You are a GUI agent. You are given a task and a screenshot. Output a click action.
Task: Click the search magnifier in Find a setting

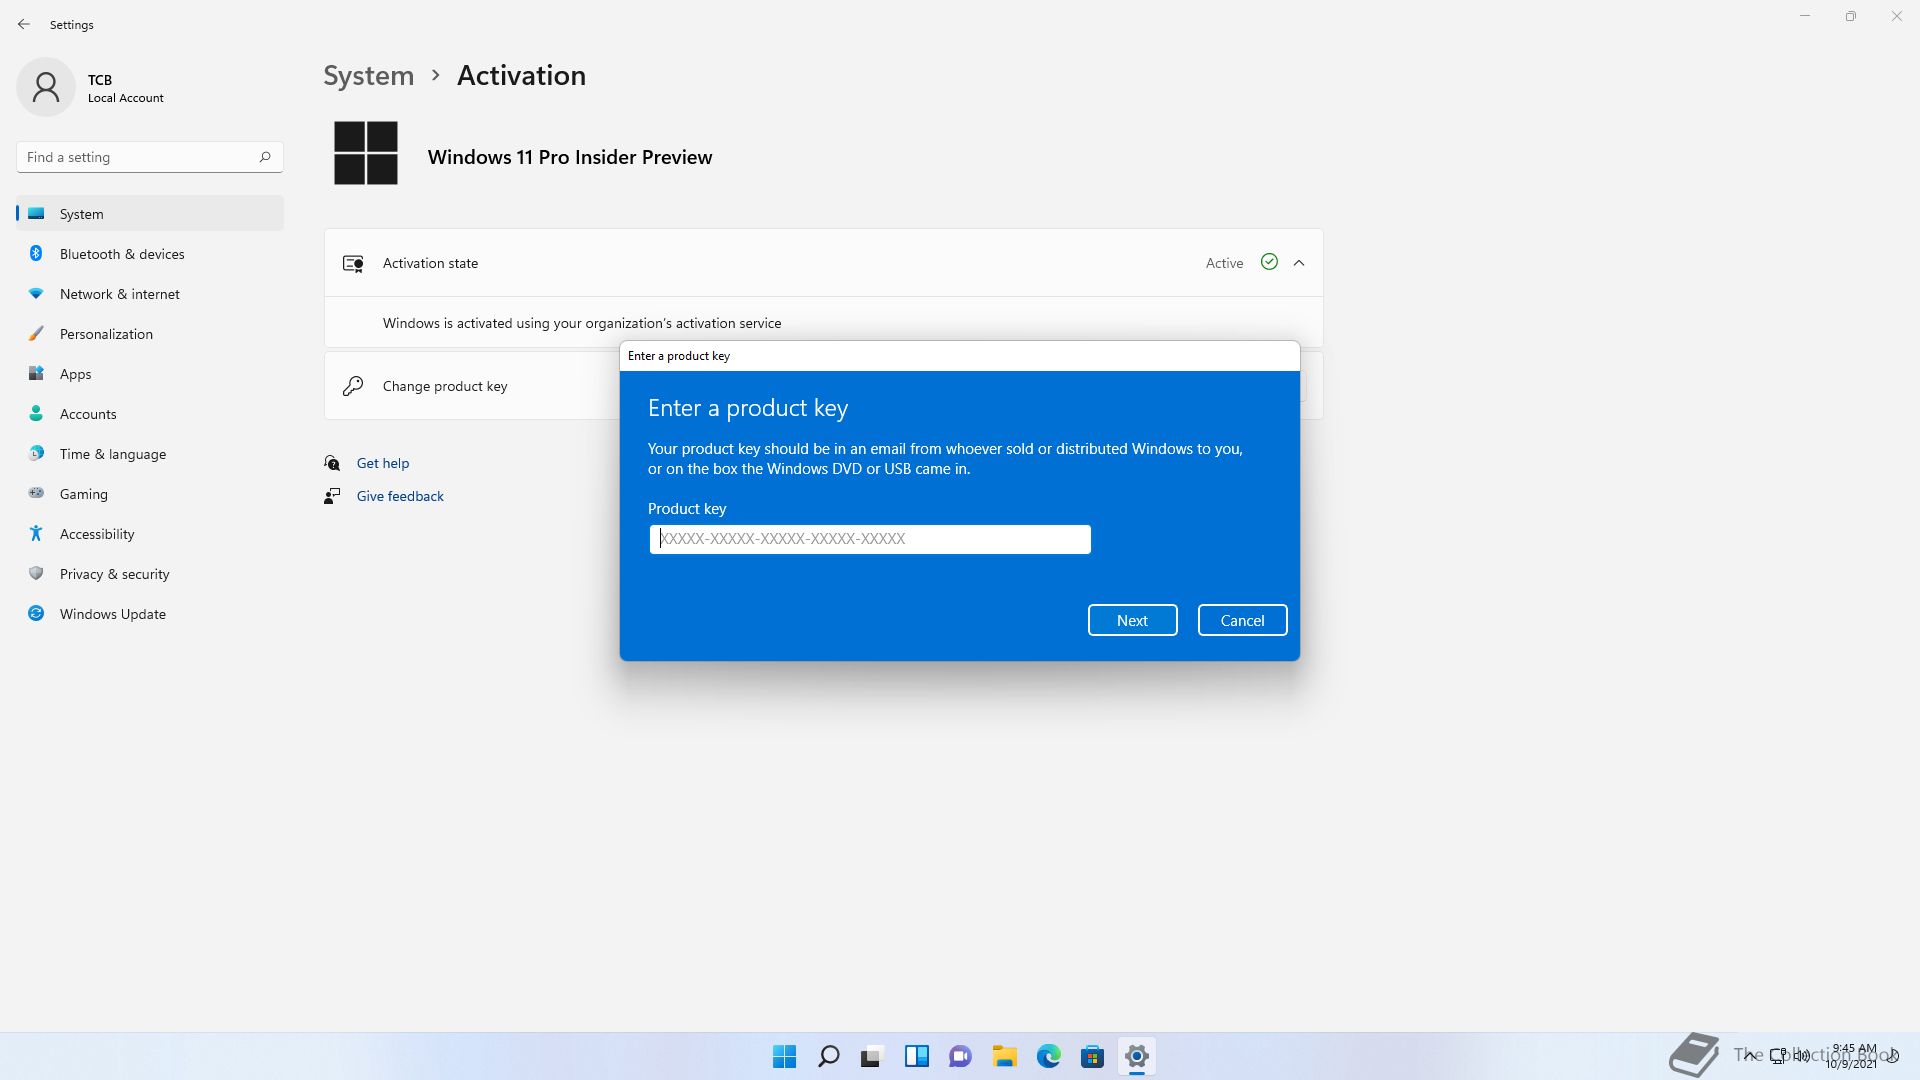tap(265, 157)
